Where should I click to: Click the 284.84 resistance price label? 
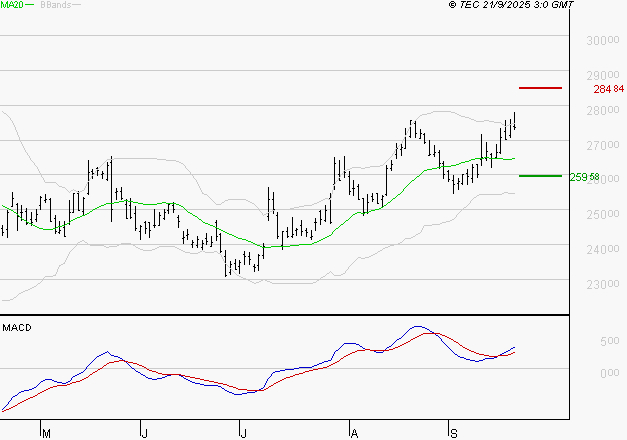[601, 89]
